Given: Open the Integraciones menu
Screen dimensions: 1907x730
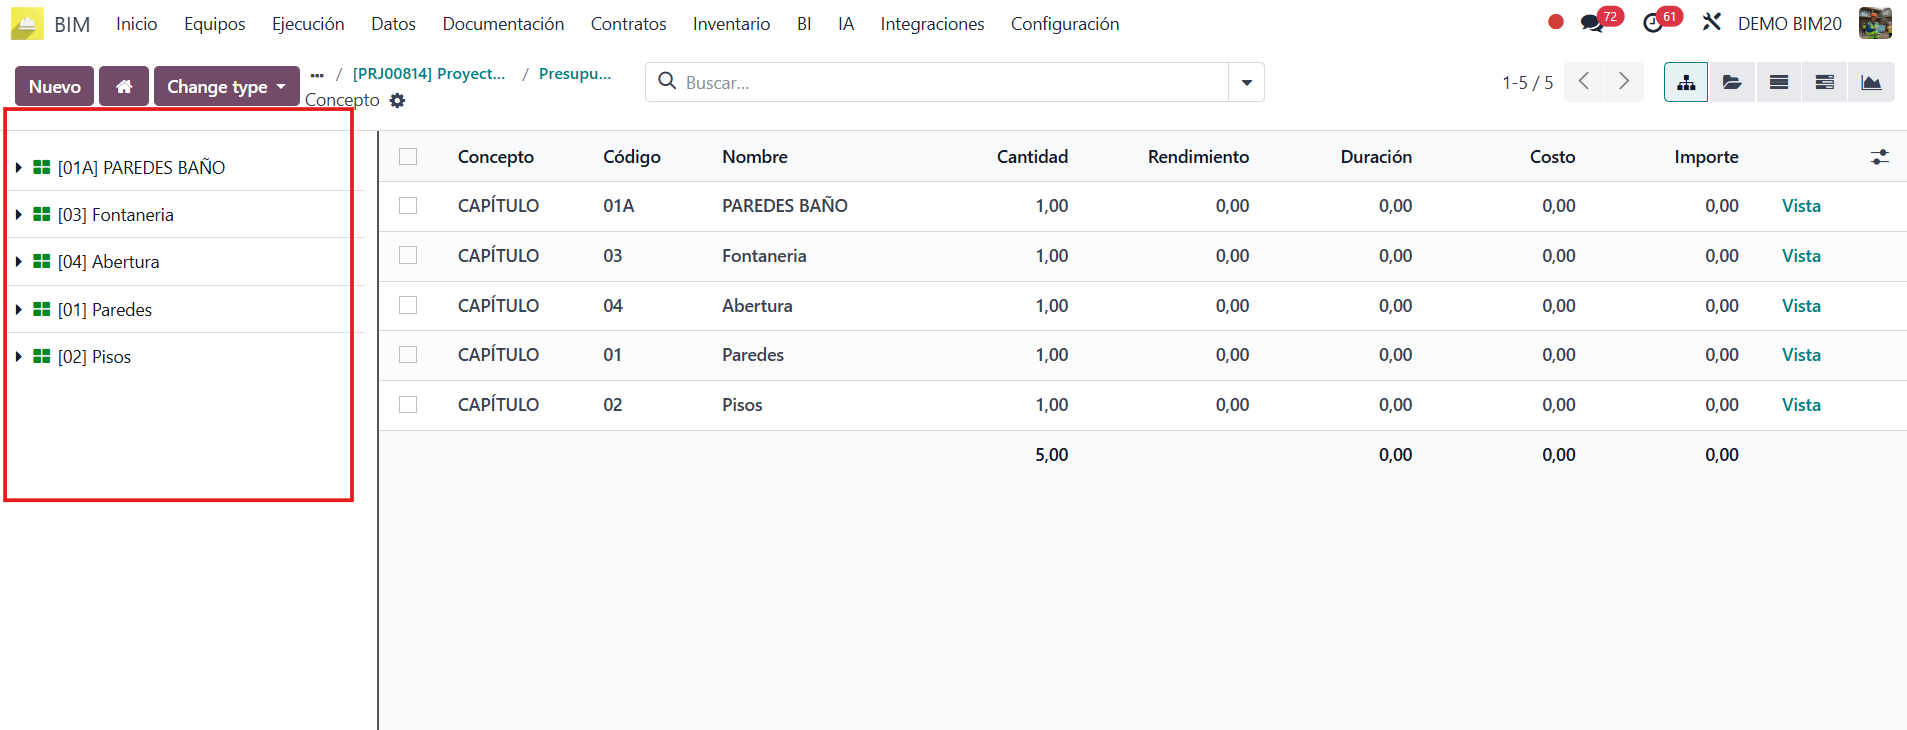Looking at the screenshot, I should (931, 23).
